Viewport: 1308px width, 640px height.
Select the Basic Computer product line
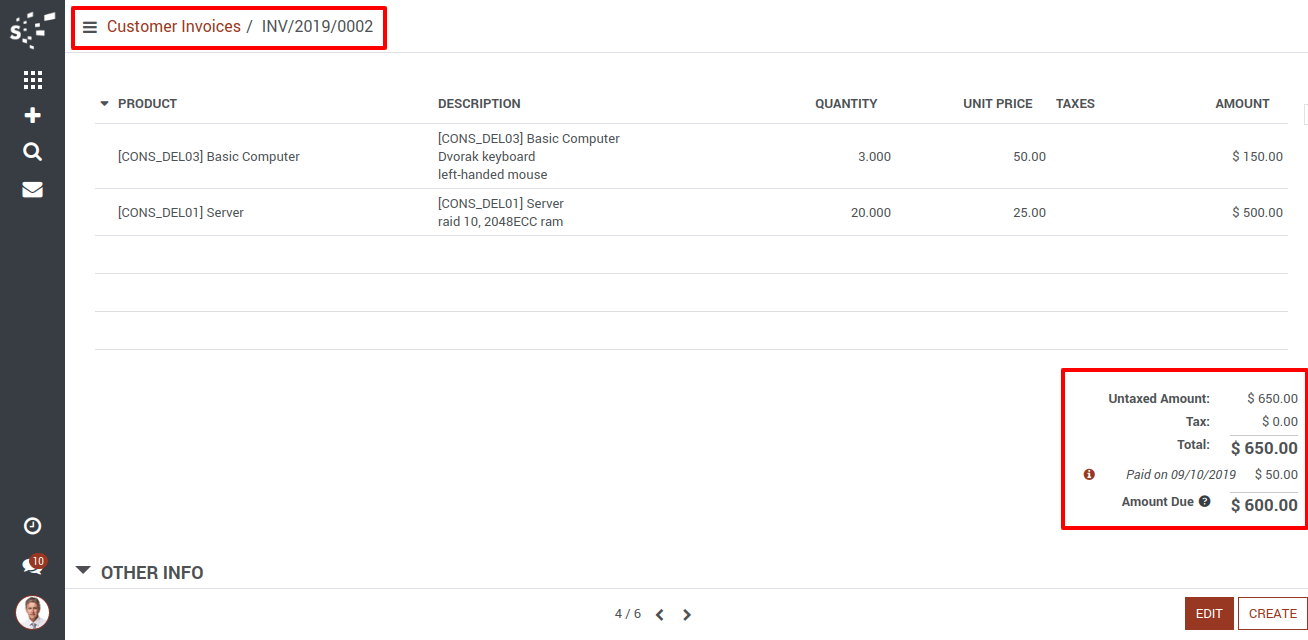209,157
